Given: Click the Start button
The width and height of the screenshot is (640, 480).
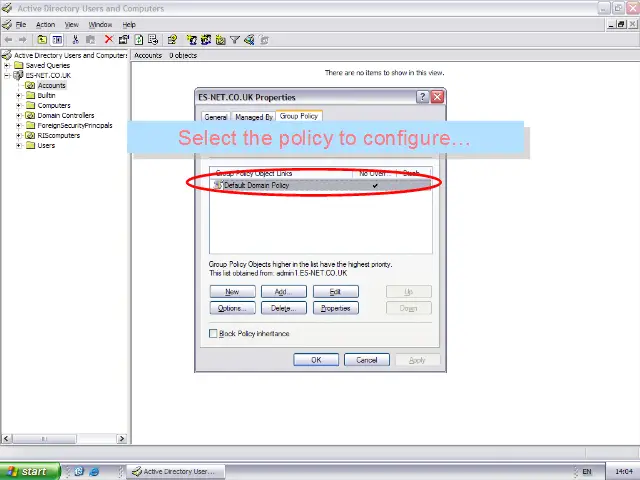Looking at the screenshot, I should coord(29,471).
